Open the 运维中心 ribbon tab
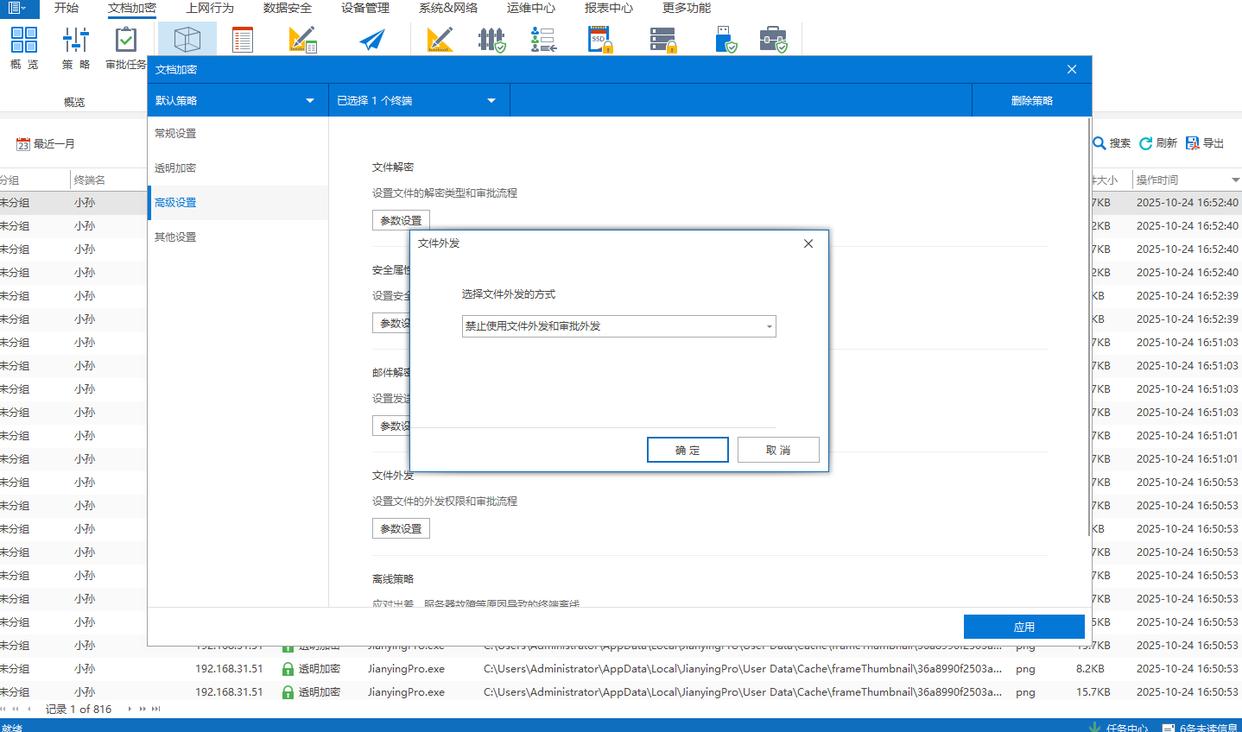The width and height of the screenshot is (1242, 732). 530,8
